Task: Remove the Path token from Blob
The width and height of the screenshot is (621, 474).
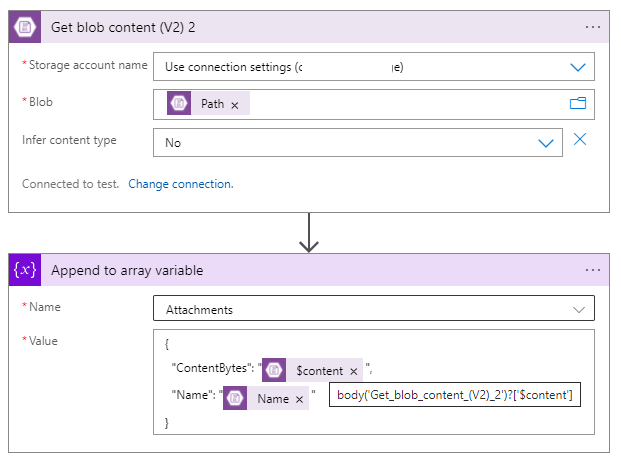Action: click(x=235, y=104)
